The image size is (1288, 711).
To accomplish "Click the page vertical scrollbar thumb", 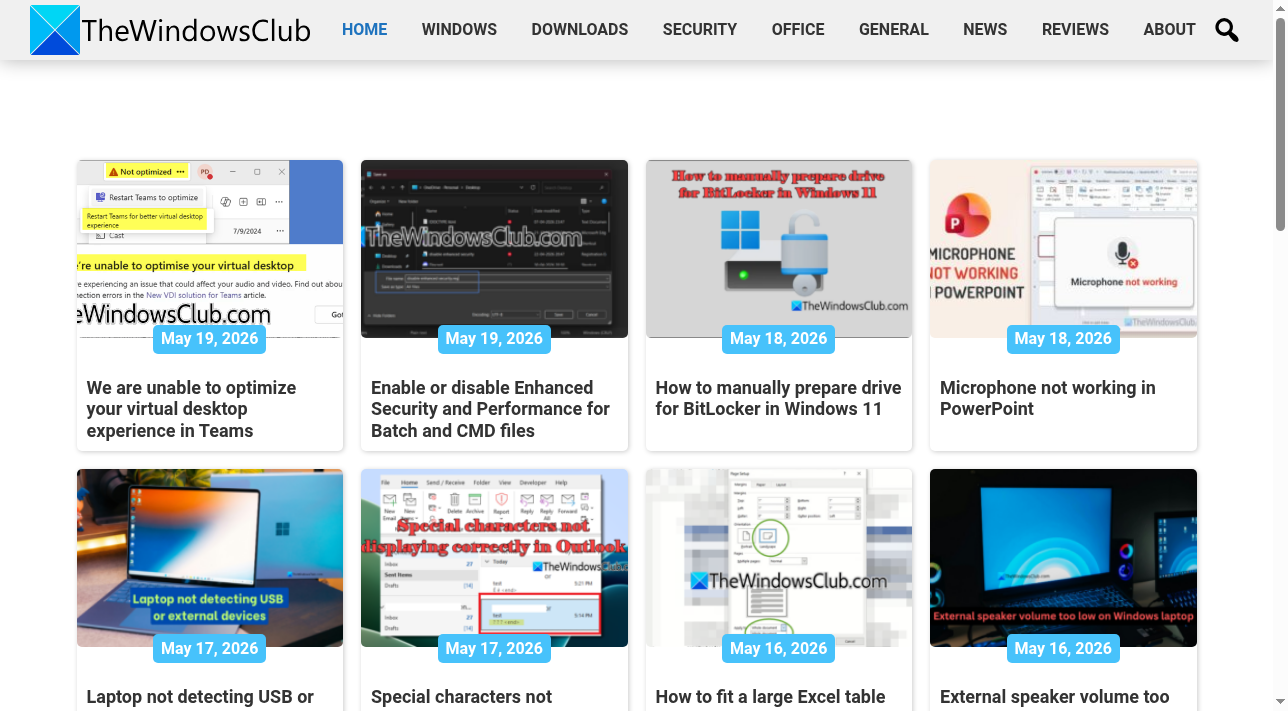I will click(1280, 125).
